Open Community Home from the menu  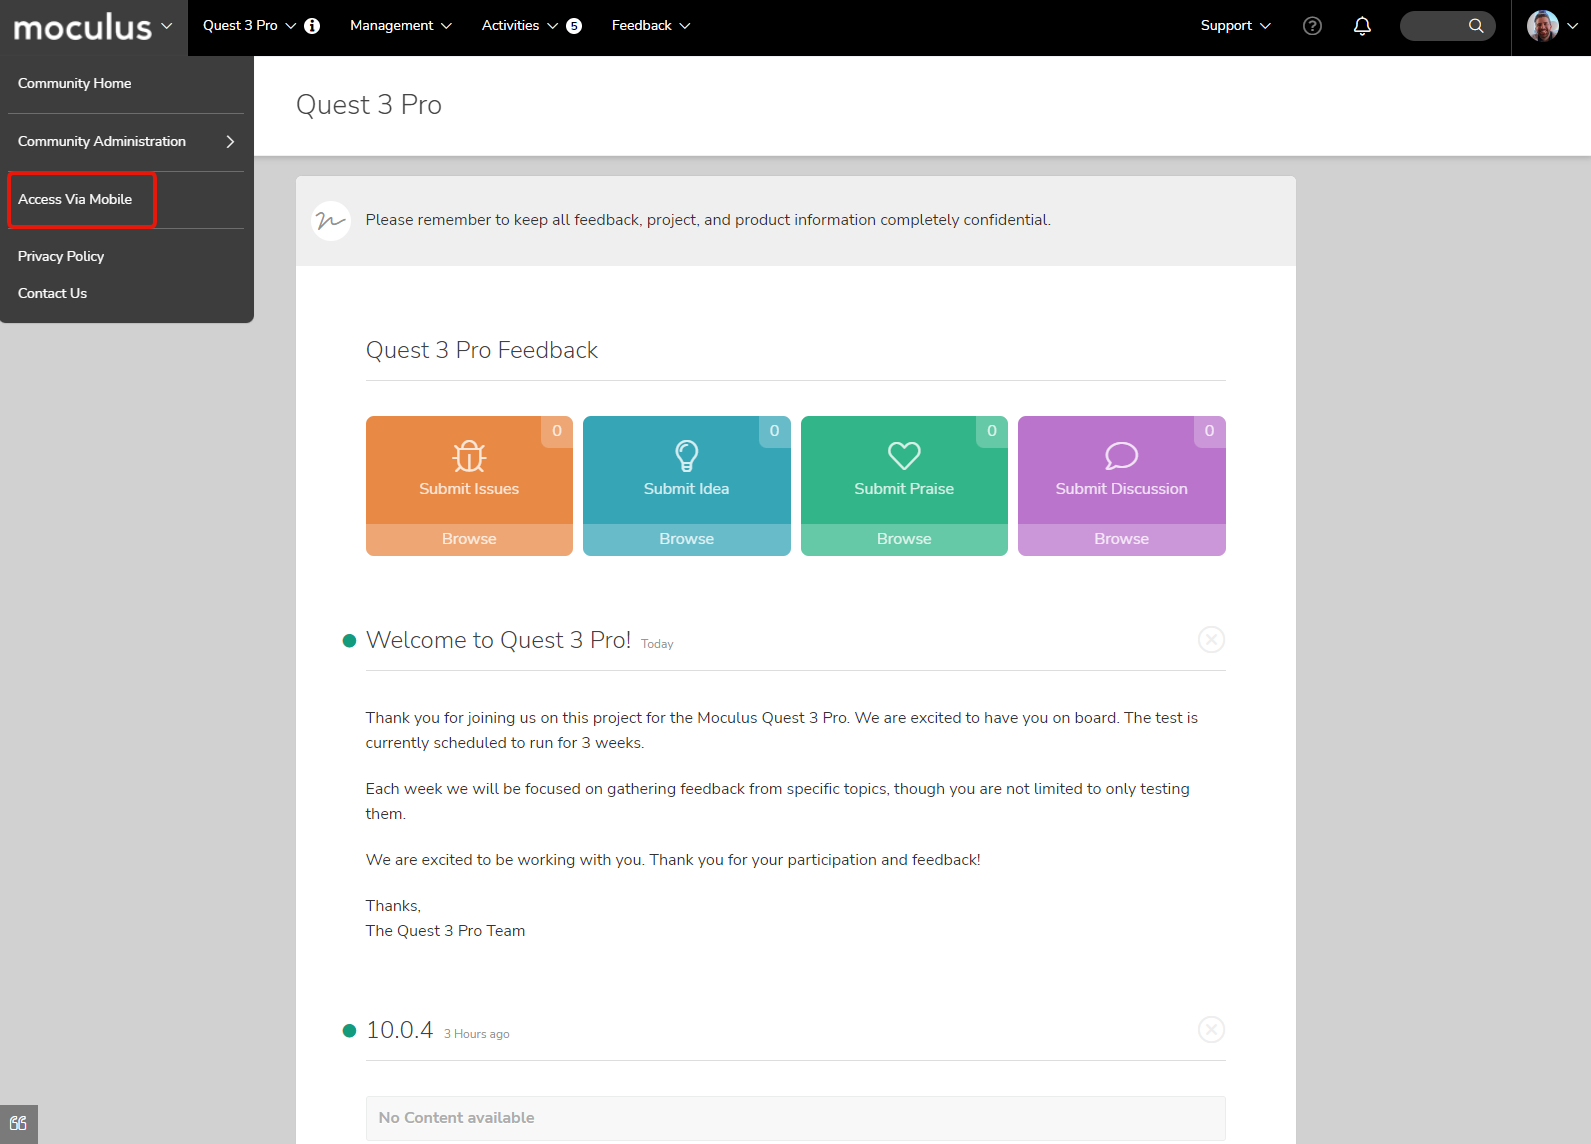point(74,84)
